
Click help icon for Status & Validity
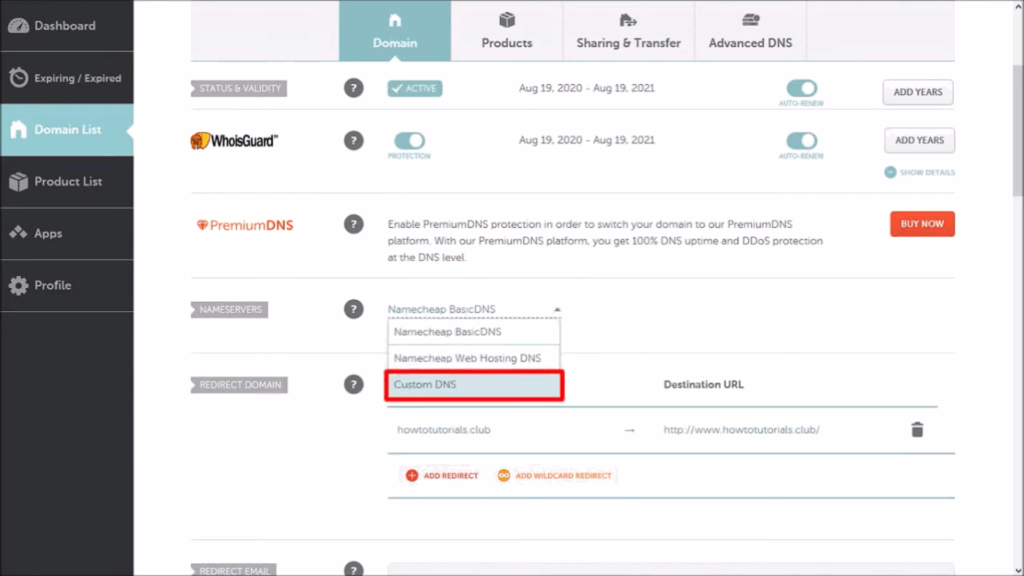pyautogui.click(x=353, y=88)
